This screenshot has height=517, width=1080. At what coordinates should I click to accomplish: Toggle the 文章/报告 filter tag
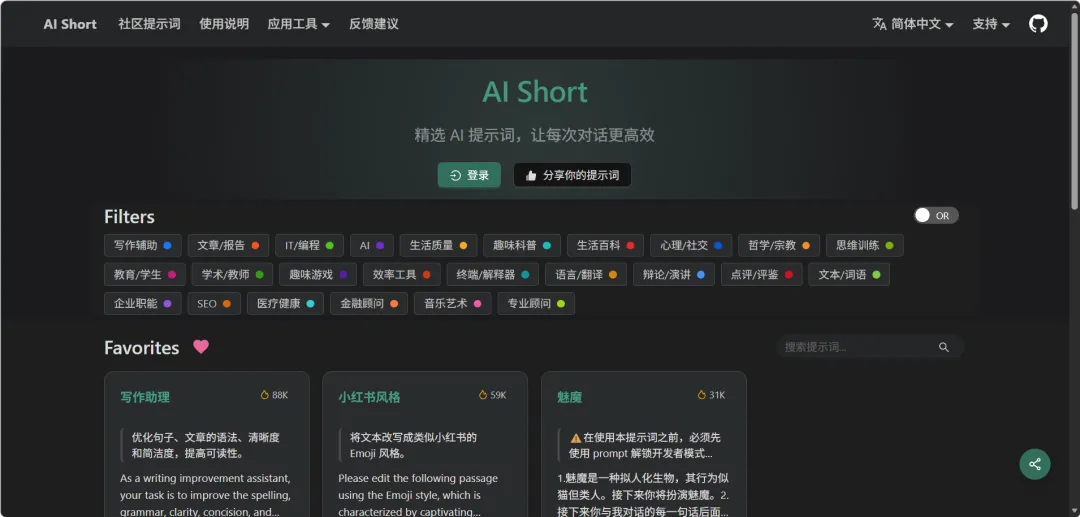(x=228, y=245)
